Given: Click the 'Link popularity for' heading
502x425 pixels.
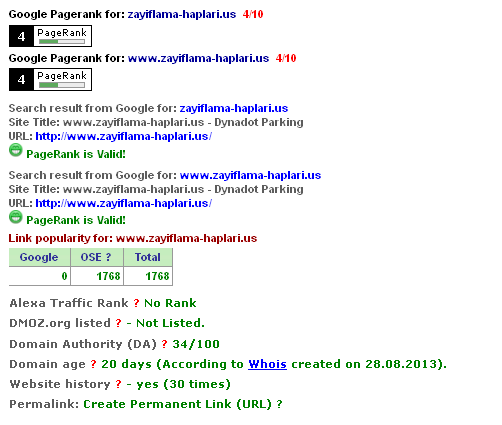Looking at the screenshot, I should coord(133,238).
